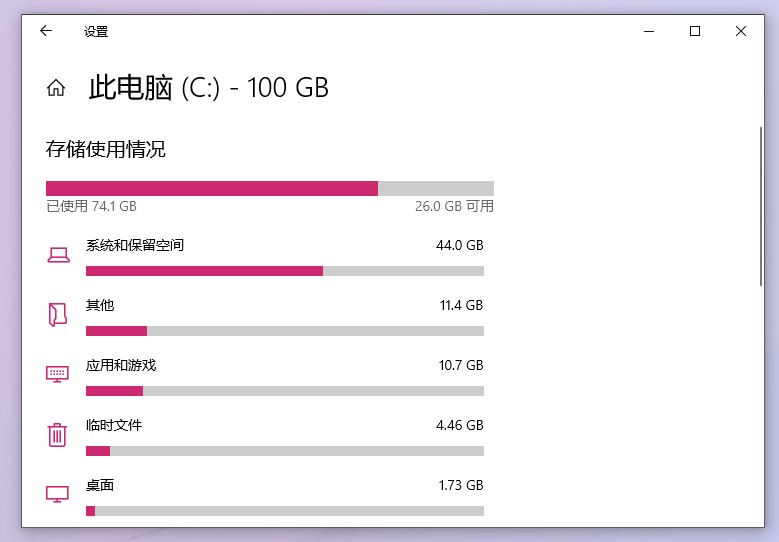
Task: Open 应用和游戏 storage category
Action: tap(121, 365)
